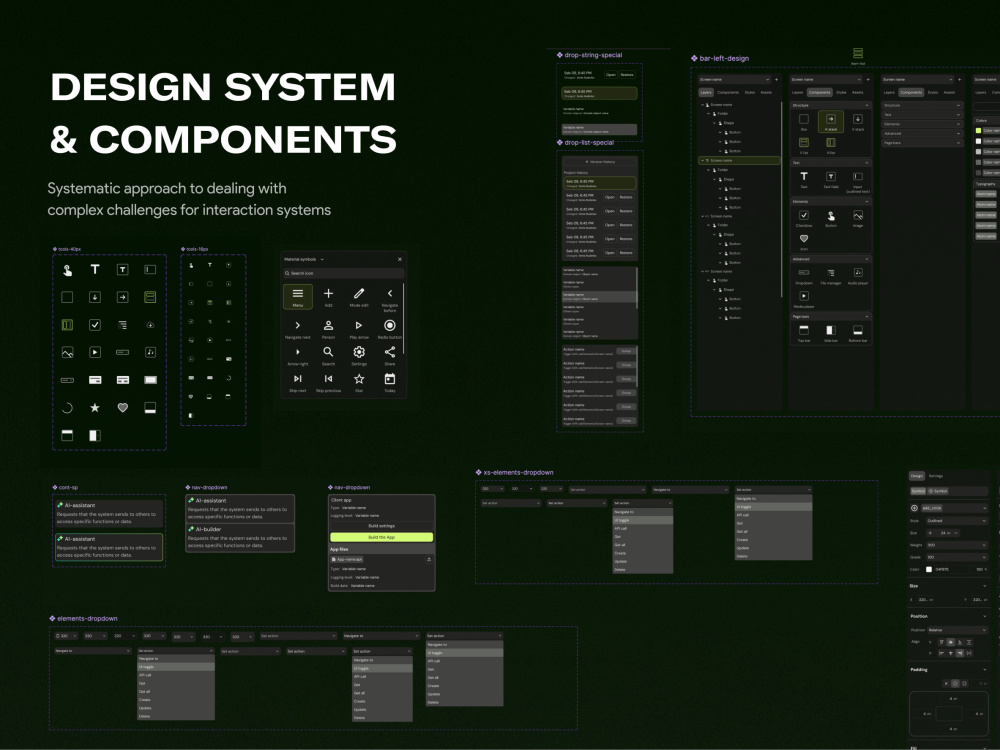Pick the white swatch in Colors list

coord(978,141)
